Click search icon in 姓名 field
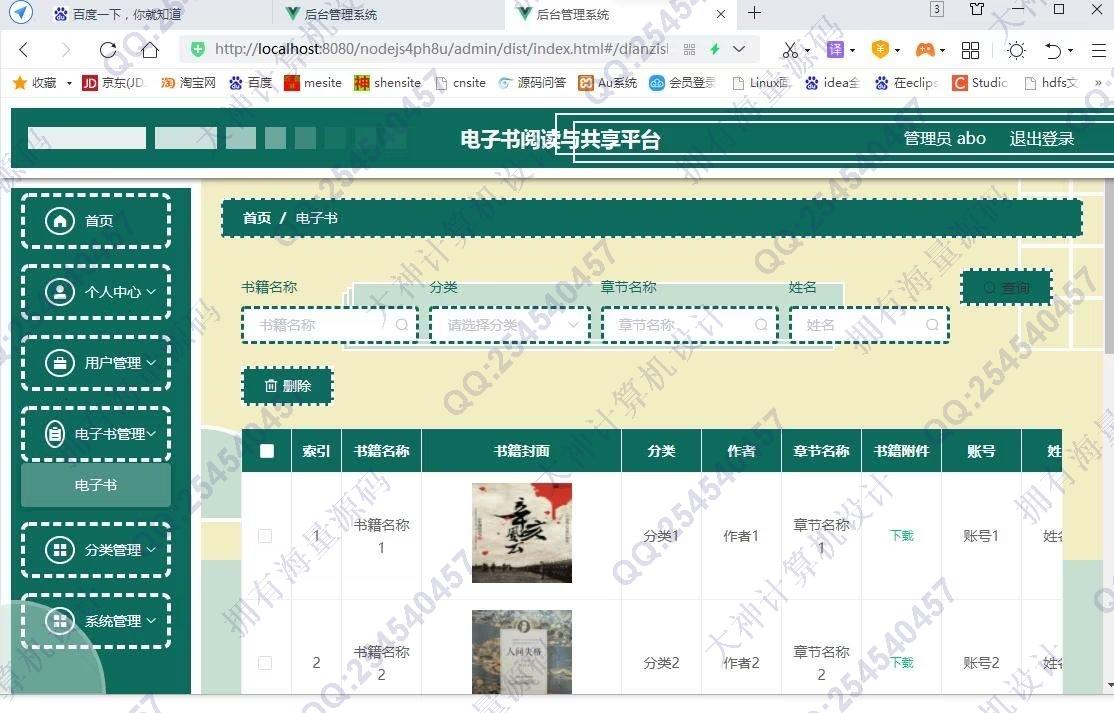The height and width of the screenshot is (713, 1114). (x=932, y=325)
